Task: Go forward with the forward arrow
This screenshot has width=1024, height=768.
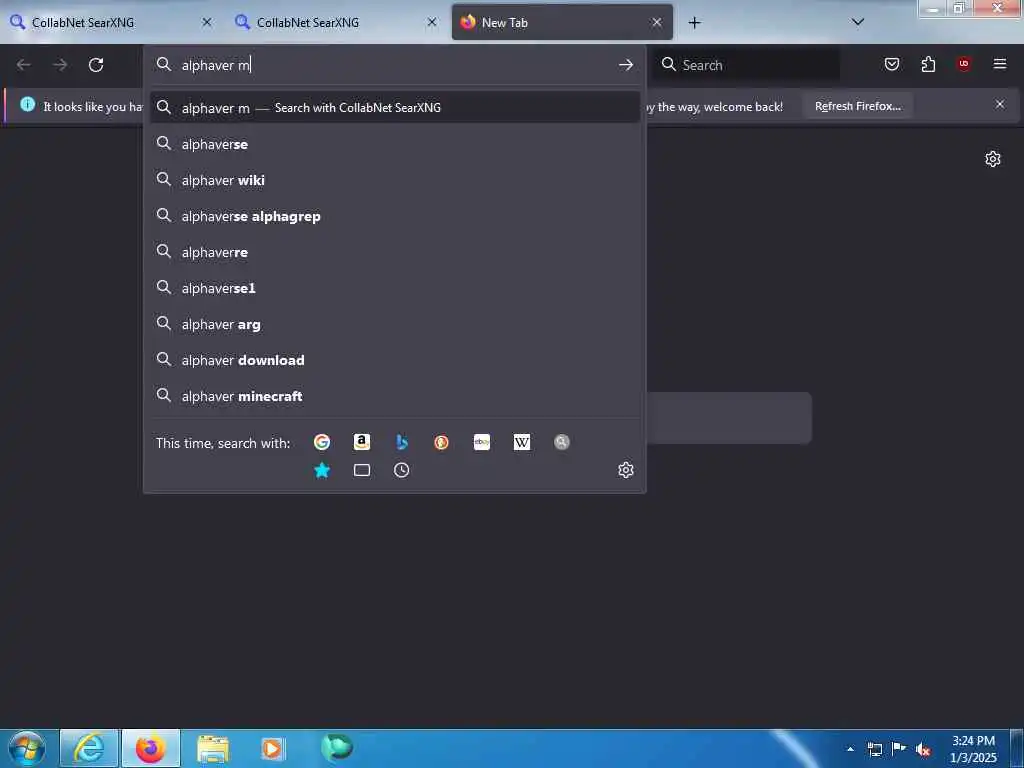Action: (60, 65)
